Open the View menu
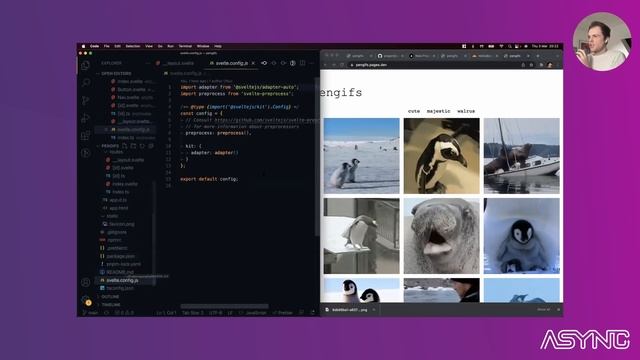Viewport: 640px width, 360px height. (149, 46)
